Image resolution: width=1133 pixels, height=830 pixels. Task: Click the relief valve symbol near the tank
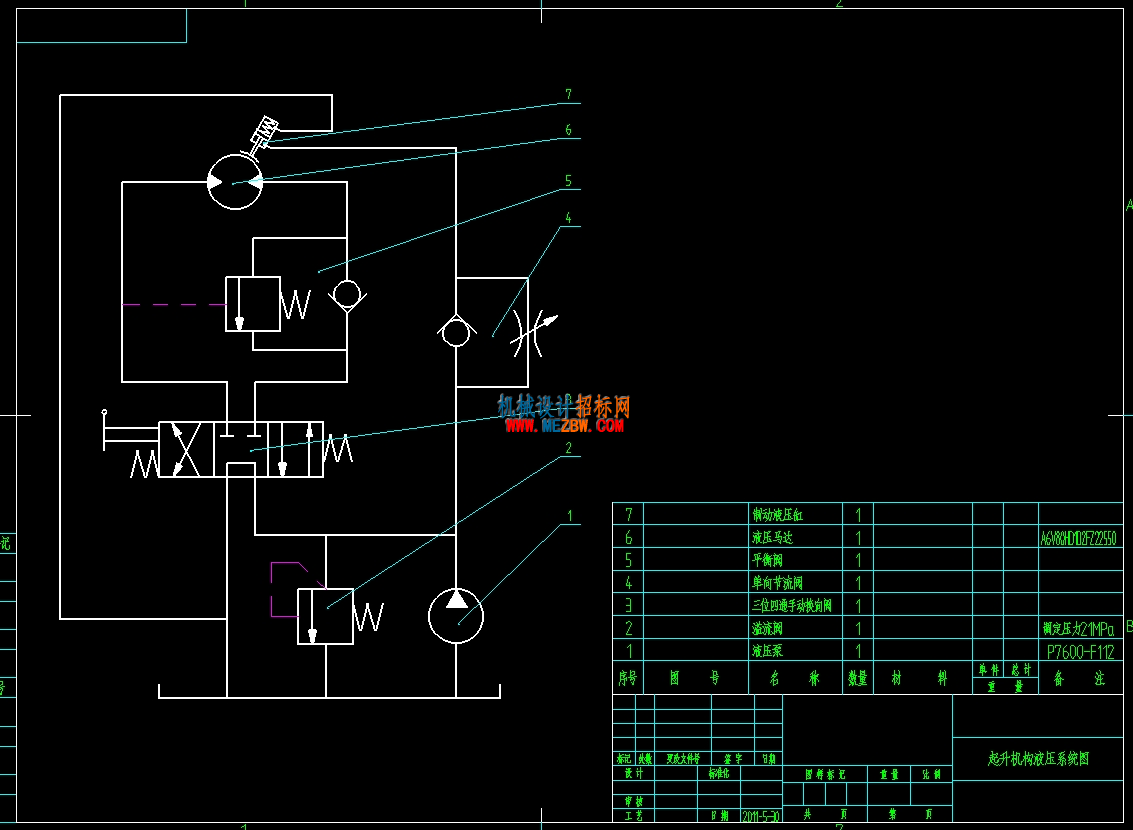point(326,616)
